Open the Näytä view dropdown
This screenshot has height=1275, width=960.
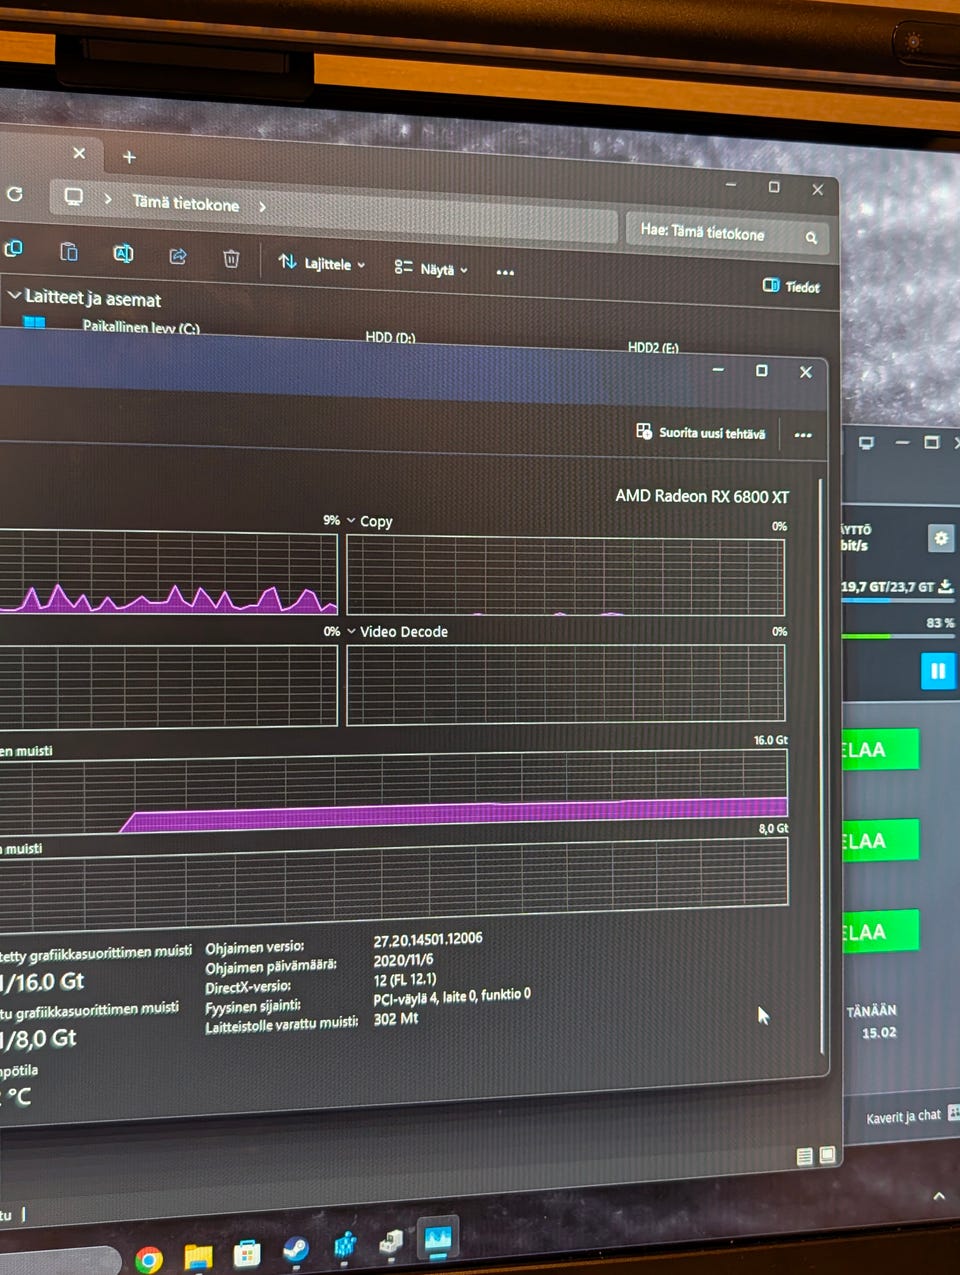coord(431,268)
